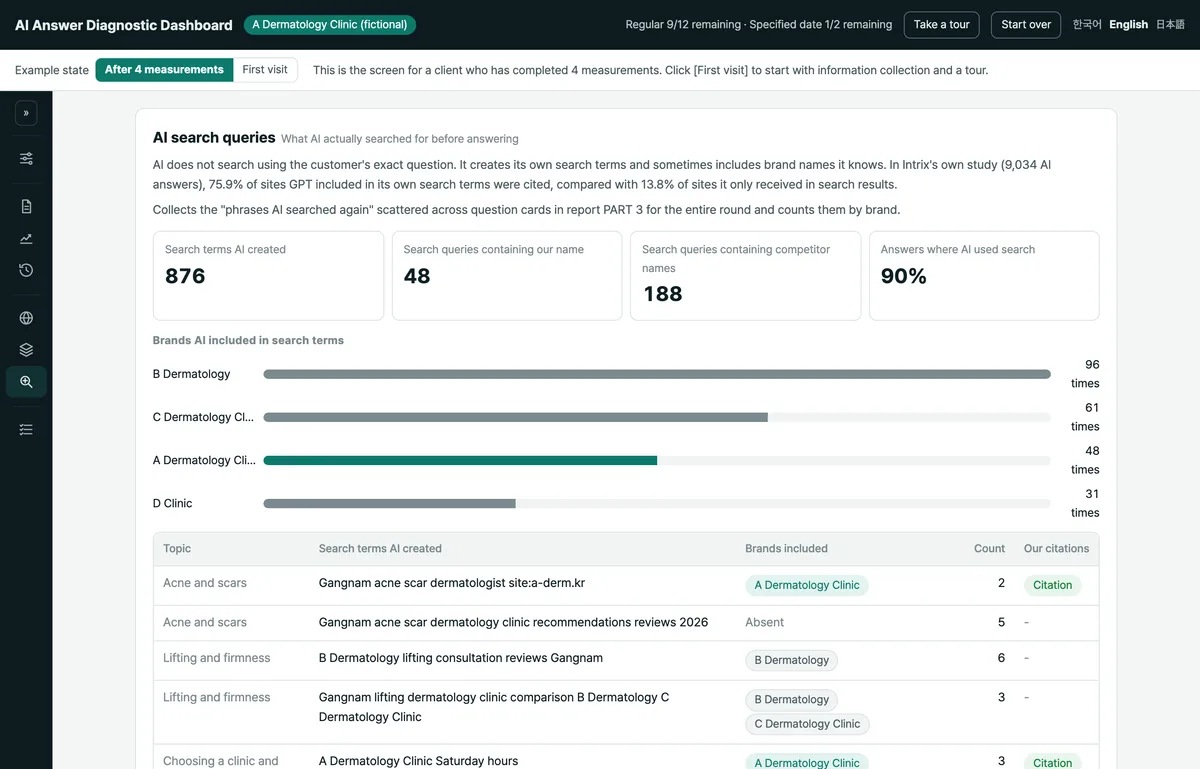The width and height of the screenshot is (1200, 769).
Task: Open the sliders settings icon in sidebar
Action: point(26,158)
